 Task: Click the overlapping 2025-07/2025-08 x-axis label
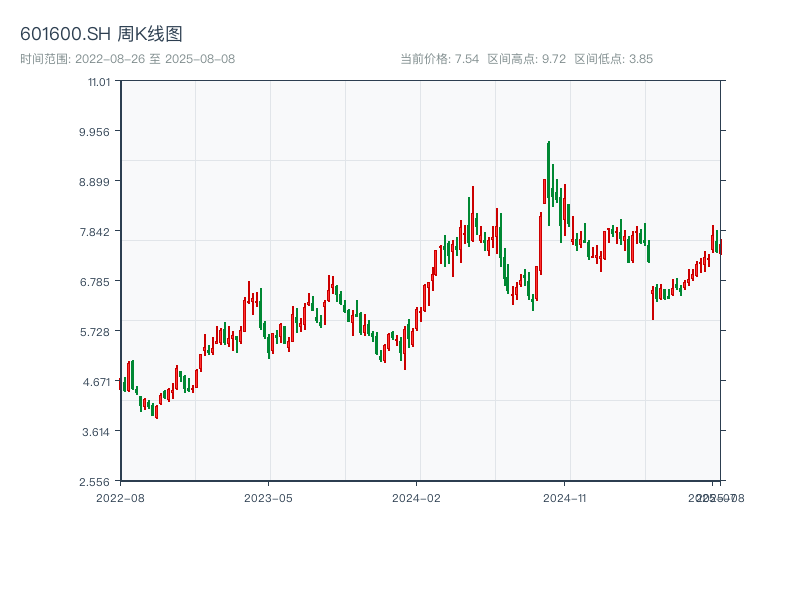coord(716,497)
